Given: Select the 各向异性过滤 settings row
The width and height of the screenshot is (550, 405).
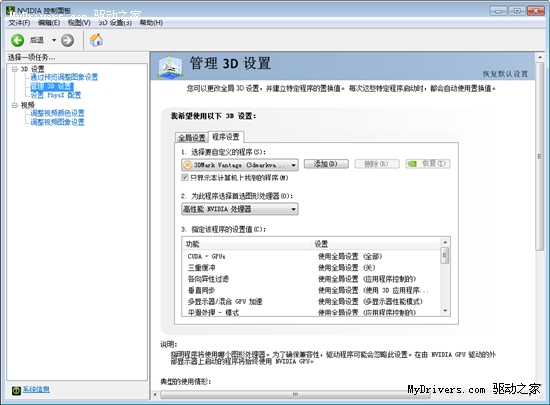Looking at the screenshot, I should pyautogui.click(x=311, y=279).
